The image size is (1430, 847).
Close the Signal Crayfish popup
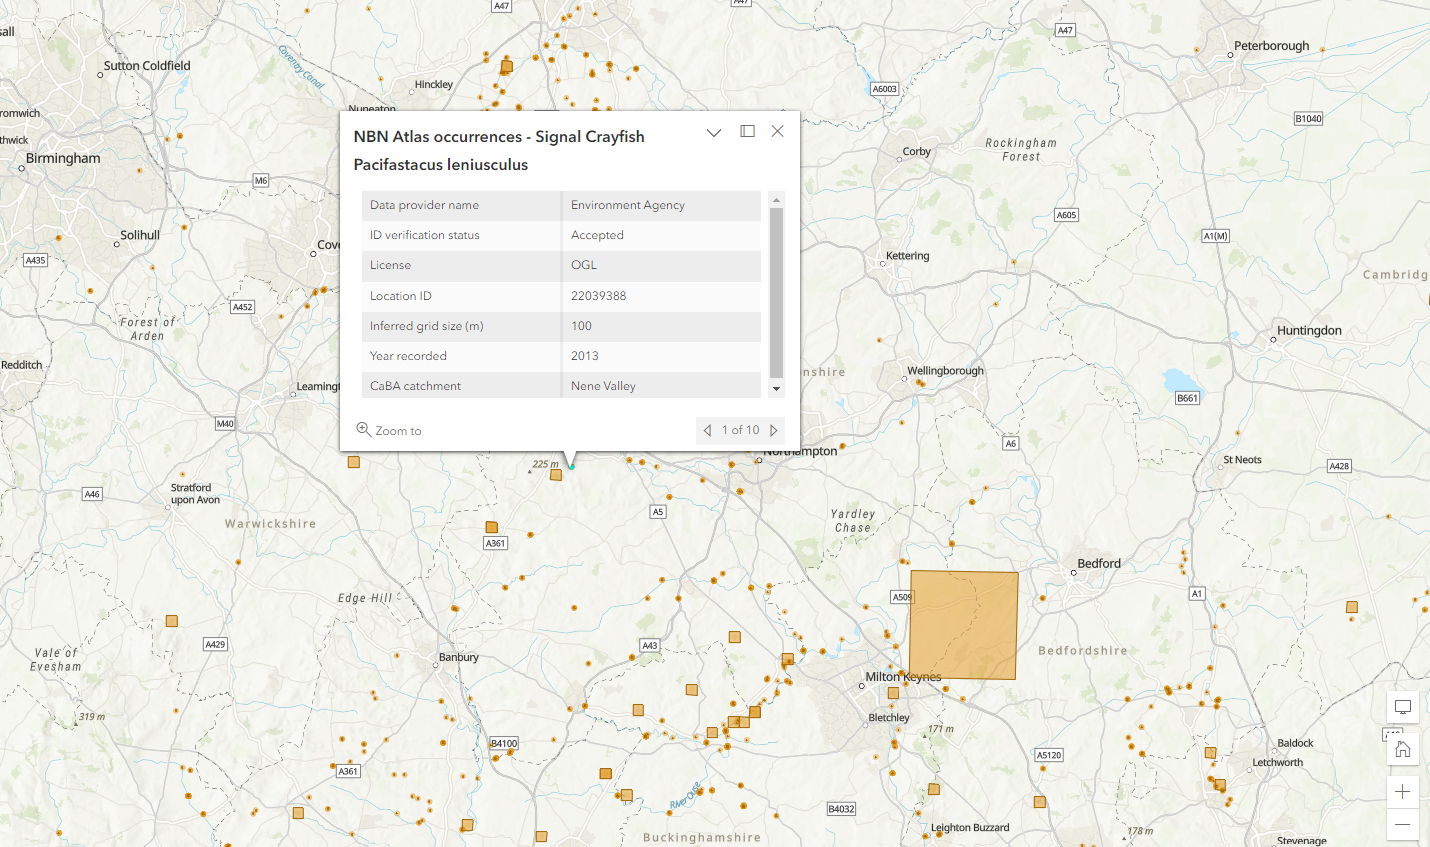(x=777, y=131)
